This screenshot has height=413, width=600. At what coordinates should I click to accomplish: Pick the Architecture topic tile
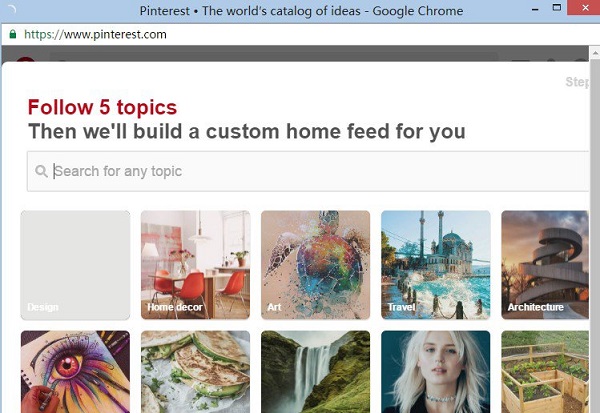(x=545, y=265)
